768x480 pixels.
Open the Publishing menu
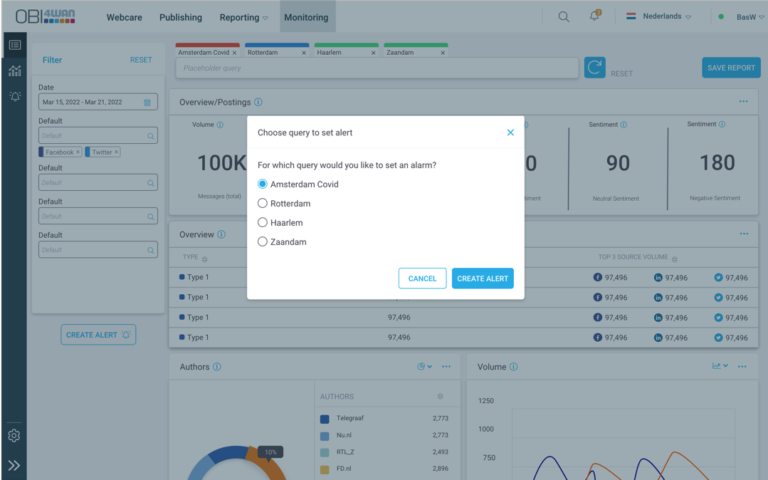click(181, 17)
